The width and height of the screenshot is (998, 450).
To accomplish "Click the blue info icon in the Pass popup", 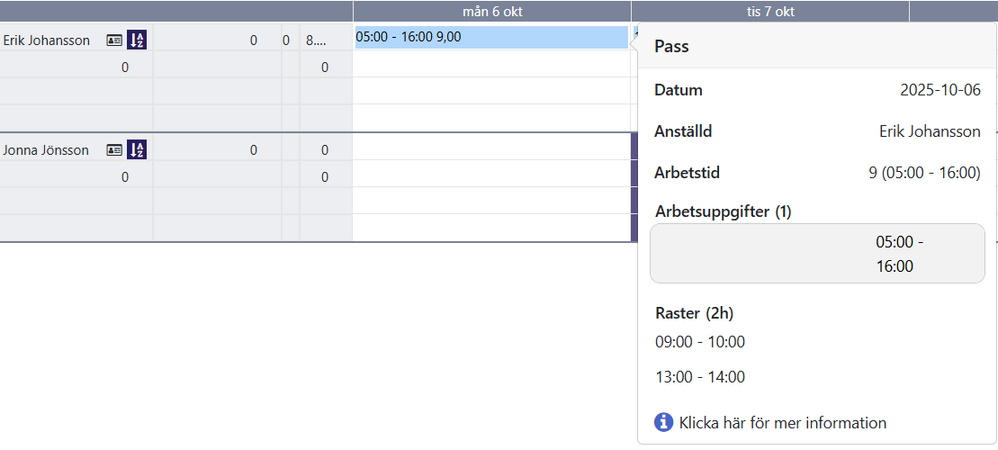I will (x=664, y=422).
